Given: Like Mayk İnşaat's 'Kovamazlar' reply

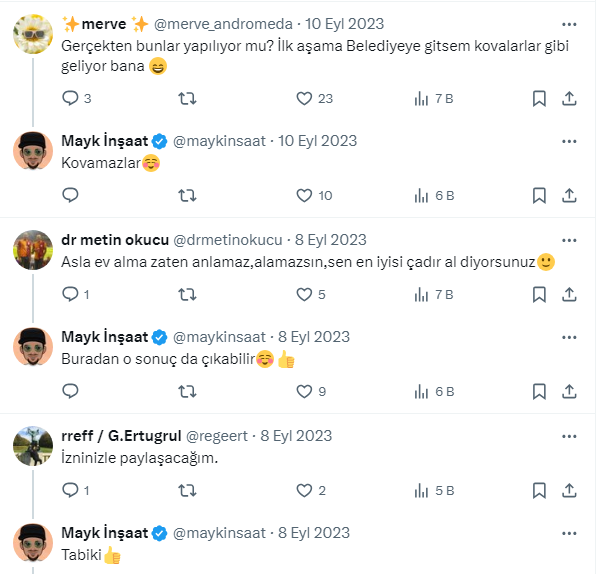Looking at the screenshot, I should [305, 195].
